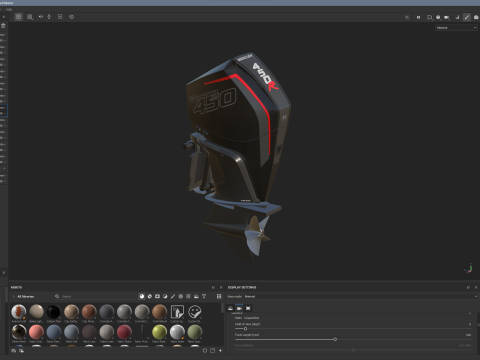Viewport: 480px width, 360px height.
Task: Close the Display Settings panel
Action: [476, 287]
